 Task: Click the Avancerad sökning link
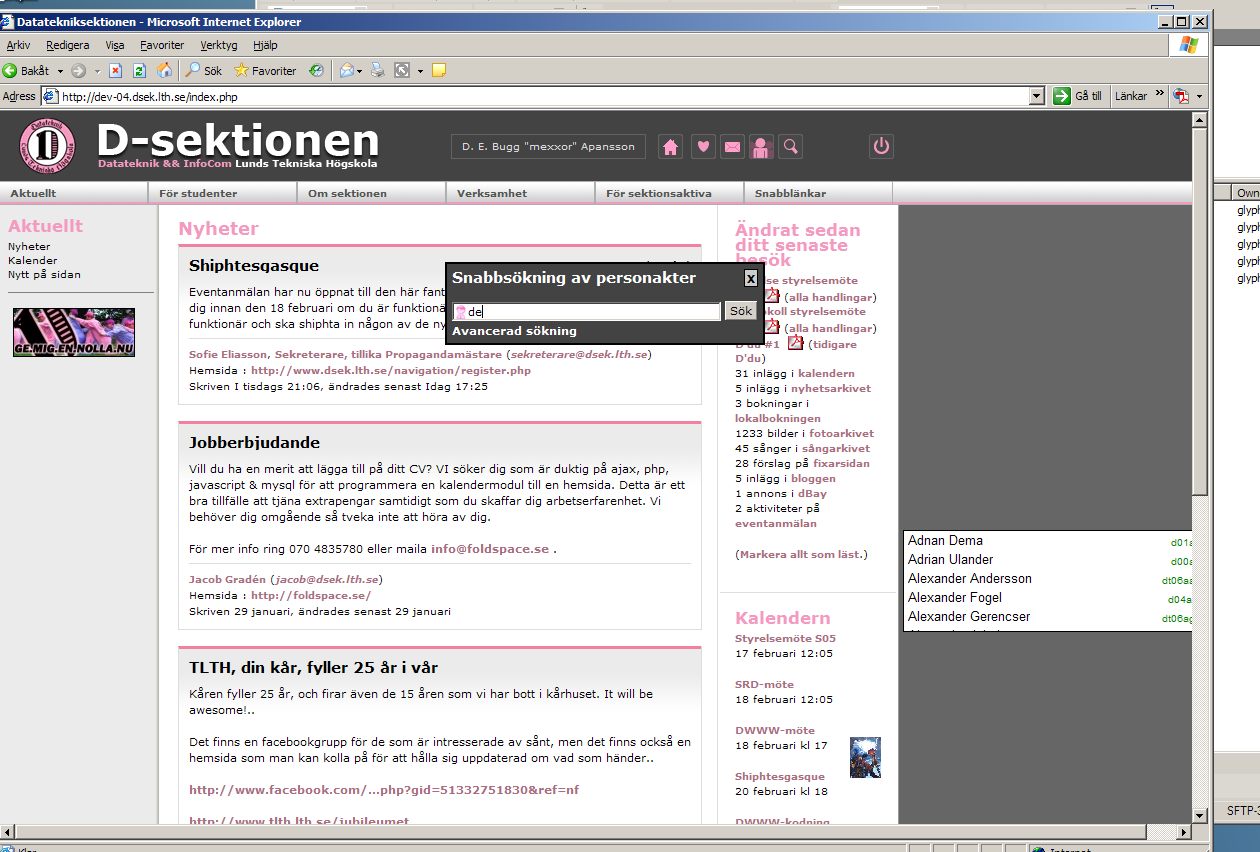[x=514, y=331]
